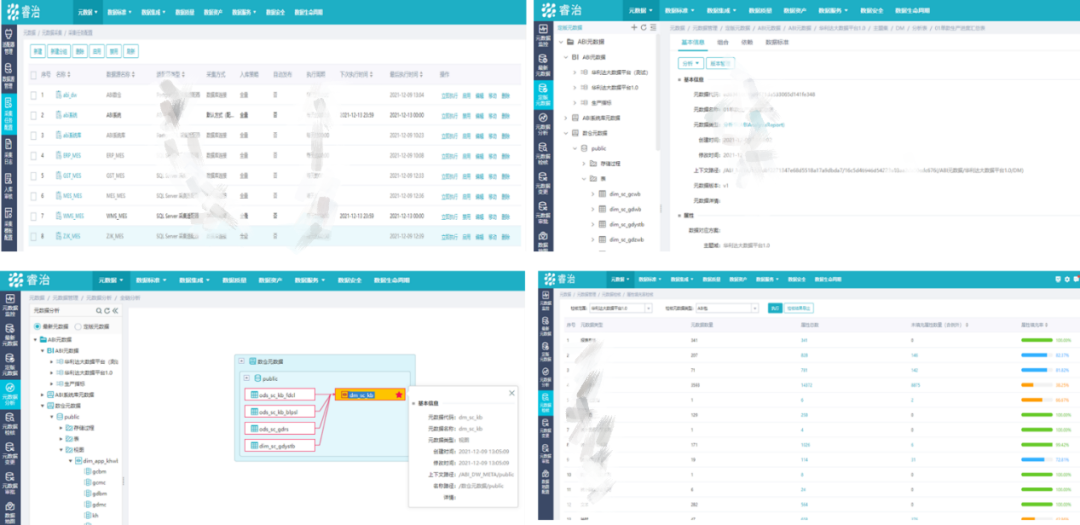The height and width of the screenshot is (525, 1080).
Task: Click the 新建 button above the task table
Action: [x=37, y=50]
